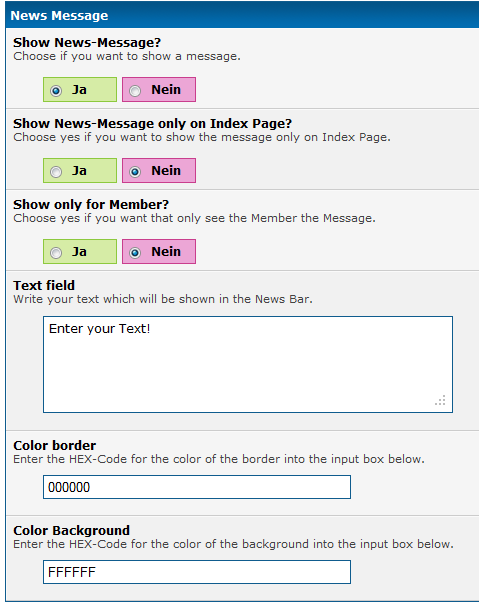The height and width of the screenshot is (606, 479).
Task: Focus the Color border hex input showing 000000
Action: tap(197, 487)
